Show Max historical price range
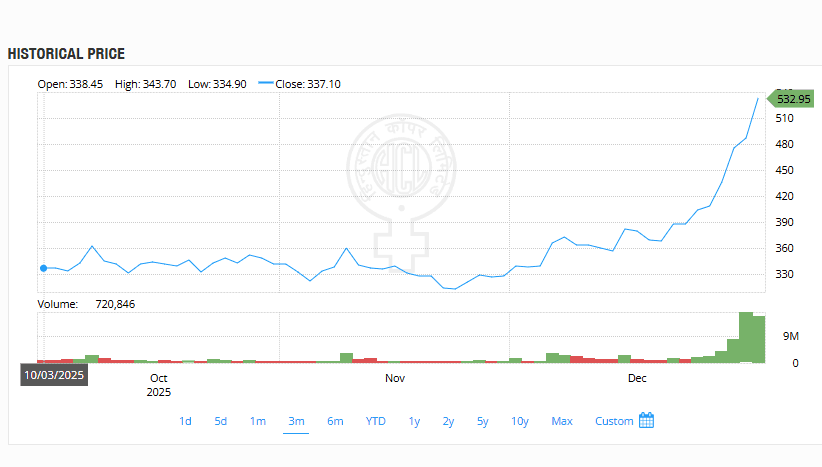Viewport: 822px width, 467px height. click(562, 421)
